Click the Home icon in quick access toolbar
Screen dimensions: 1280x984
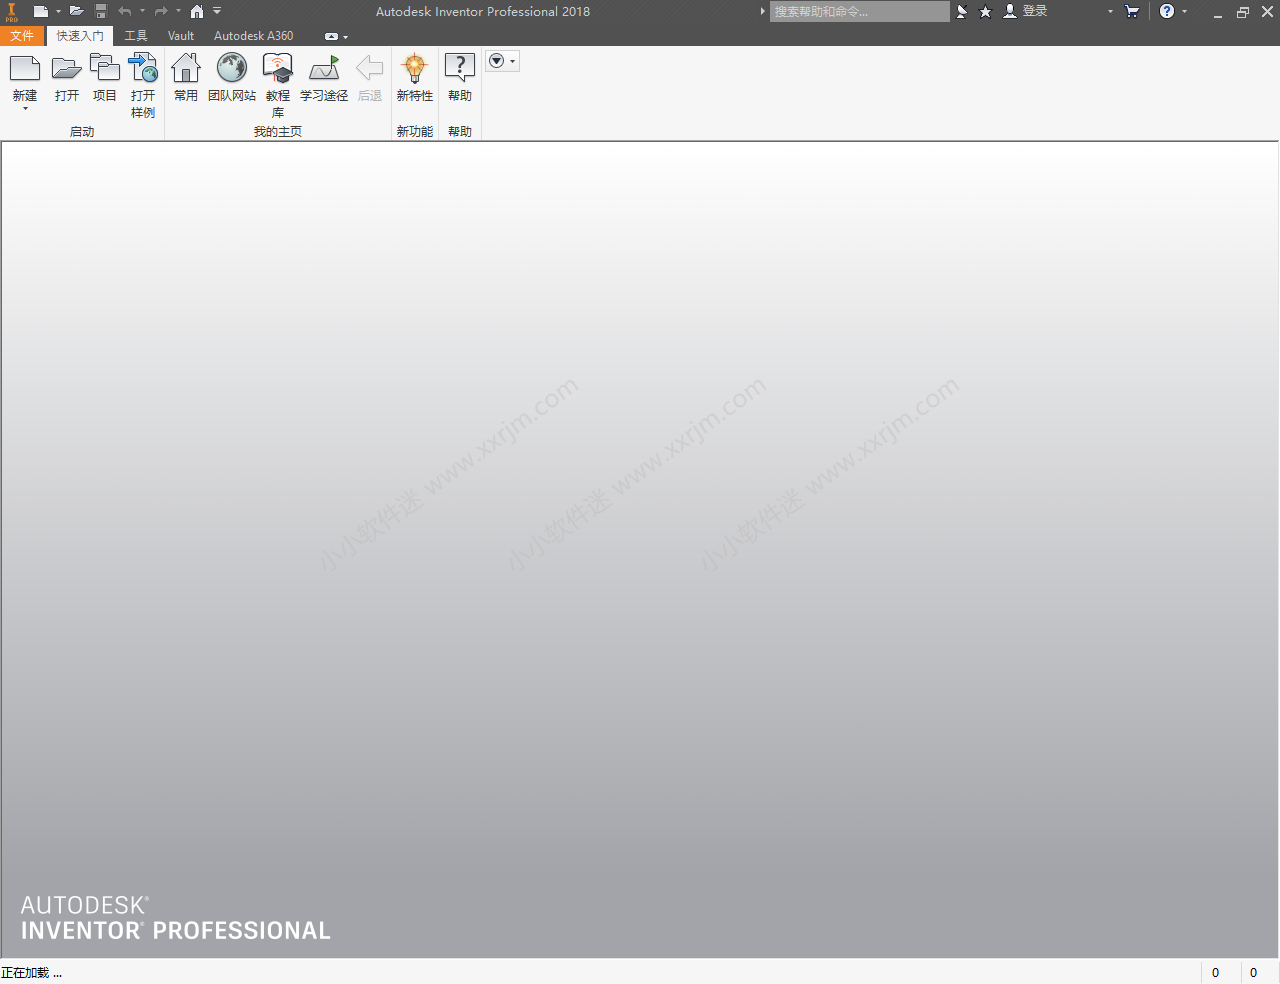(x=197, y=12)
